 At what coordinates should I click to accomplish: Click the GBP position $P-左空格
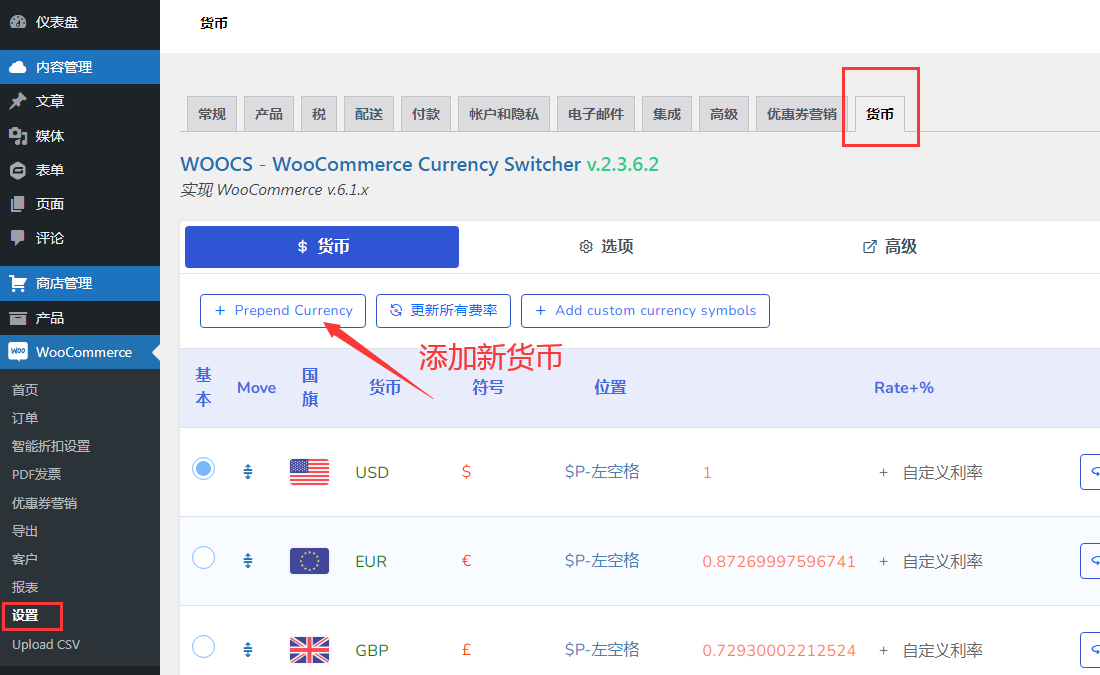tap(602, 650)
